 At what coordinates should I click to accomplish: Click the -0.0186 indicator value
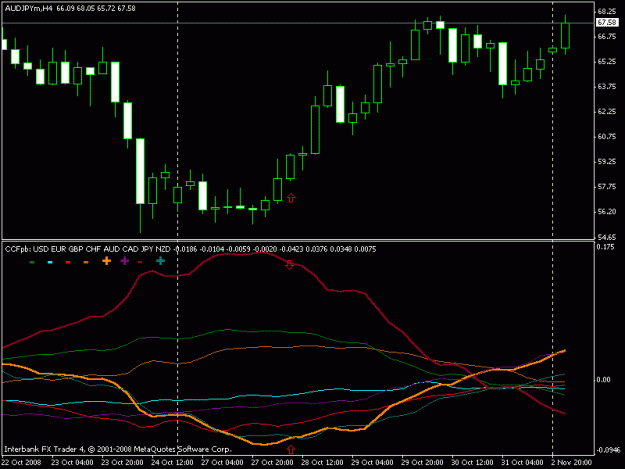[x=185, y=249]
